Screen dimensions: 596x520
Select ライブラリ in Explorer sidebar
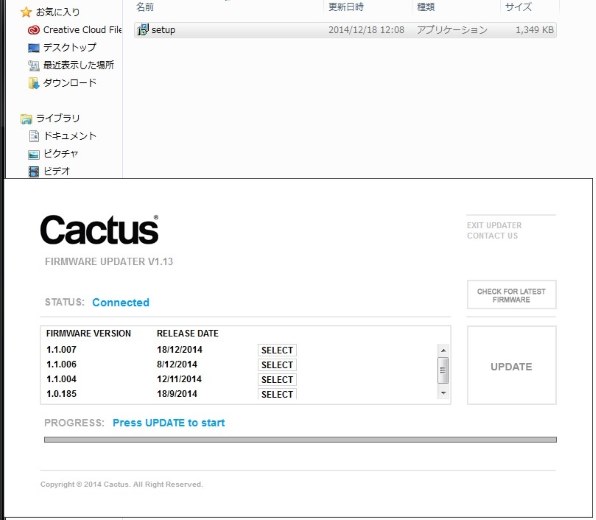click(x=58, y=118)
